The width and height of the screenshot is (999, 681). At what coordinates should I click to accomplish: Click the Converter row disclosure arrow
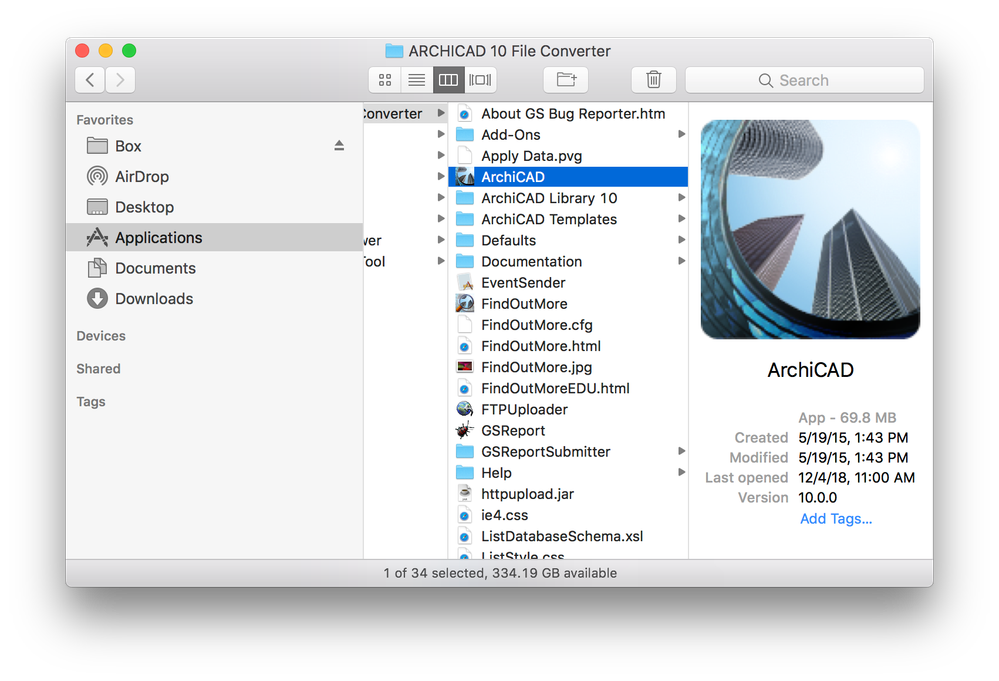pyautogui.click(x=440, y=113)
